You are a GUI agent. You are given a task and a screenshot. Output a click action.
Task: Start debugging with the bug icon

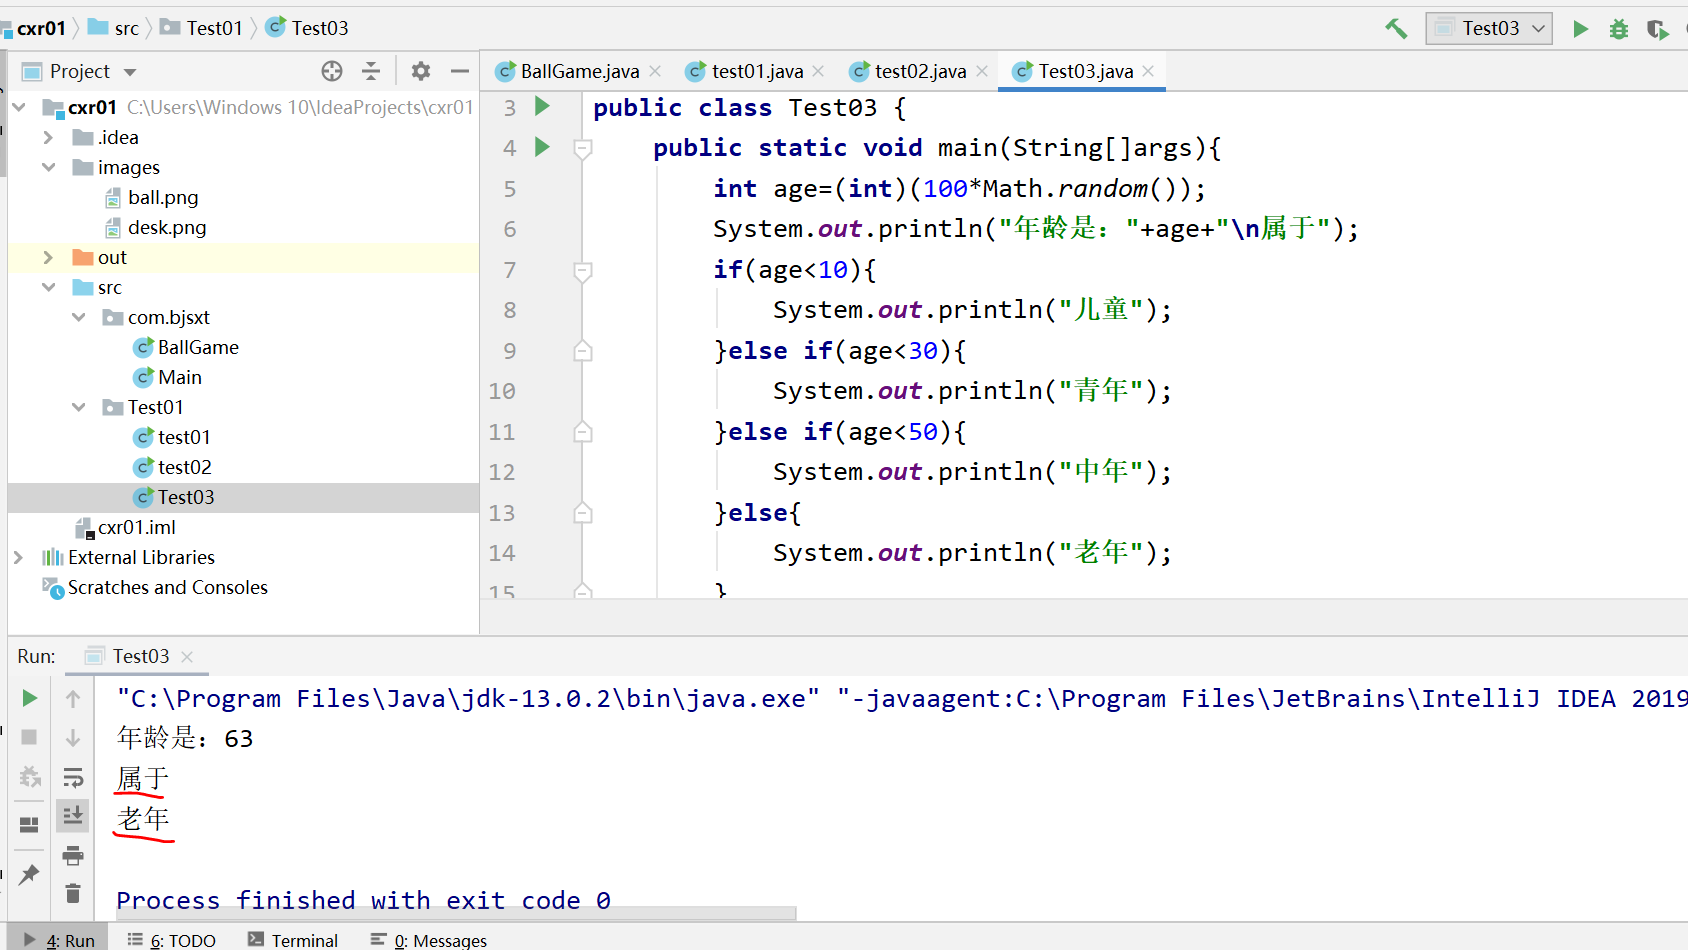[x=1618, y=29]
